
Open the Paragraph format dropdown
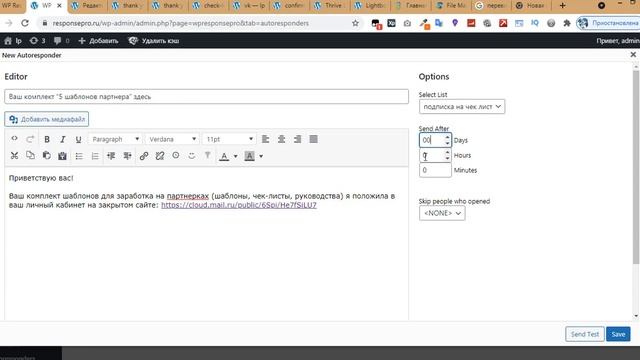pyautogui.click(x=116, y=139)
